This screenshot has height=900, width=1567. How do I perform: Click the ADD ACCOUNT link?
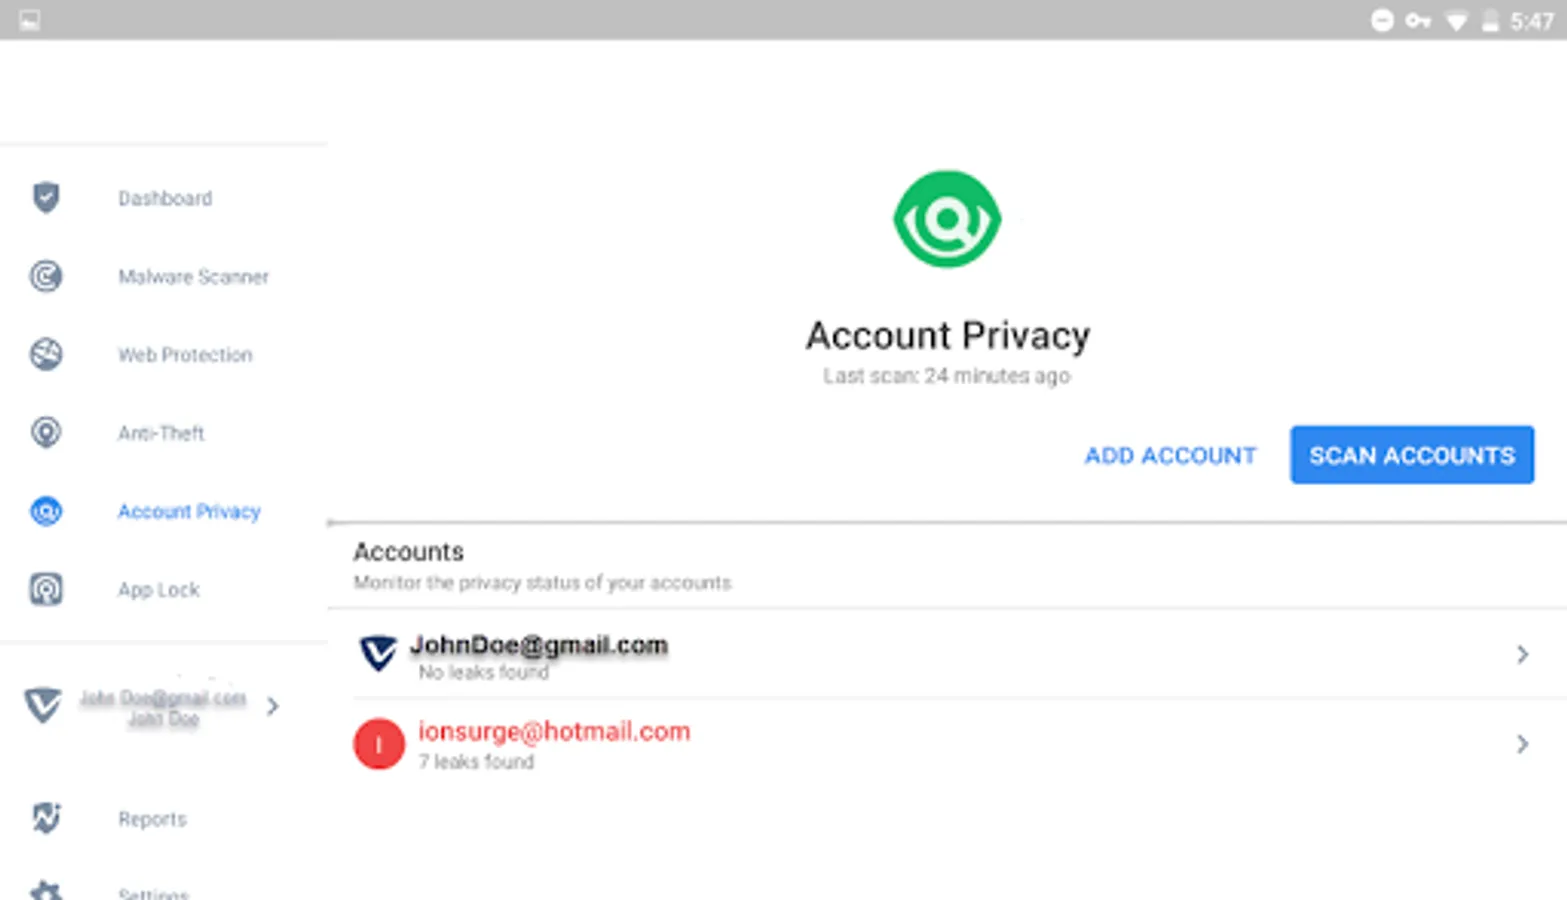click(x=1170, y=456)
